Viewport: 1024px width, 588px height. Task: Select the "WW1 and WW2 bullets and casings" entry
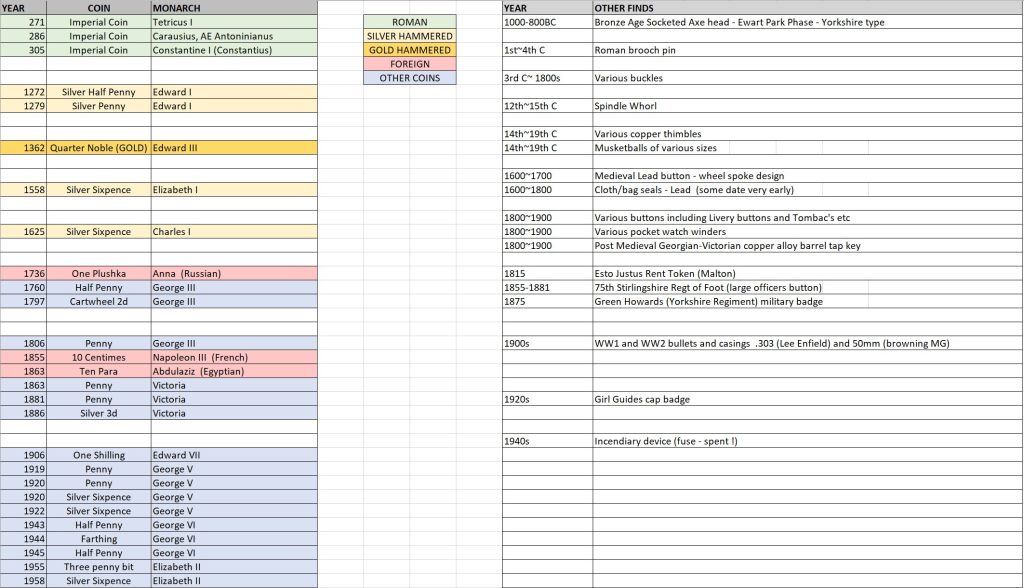click(808, 343)
